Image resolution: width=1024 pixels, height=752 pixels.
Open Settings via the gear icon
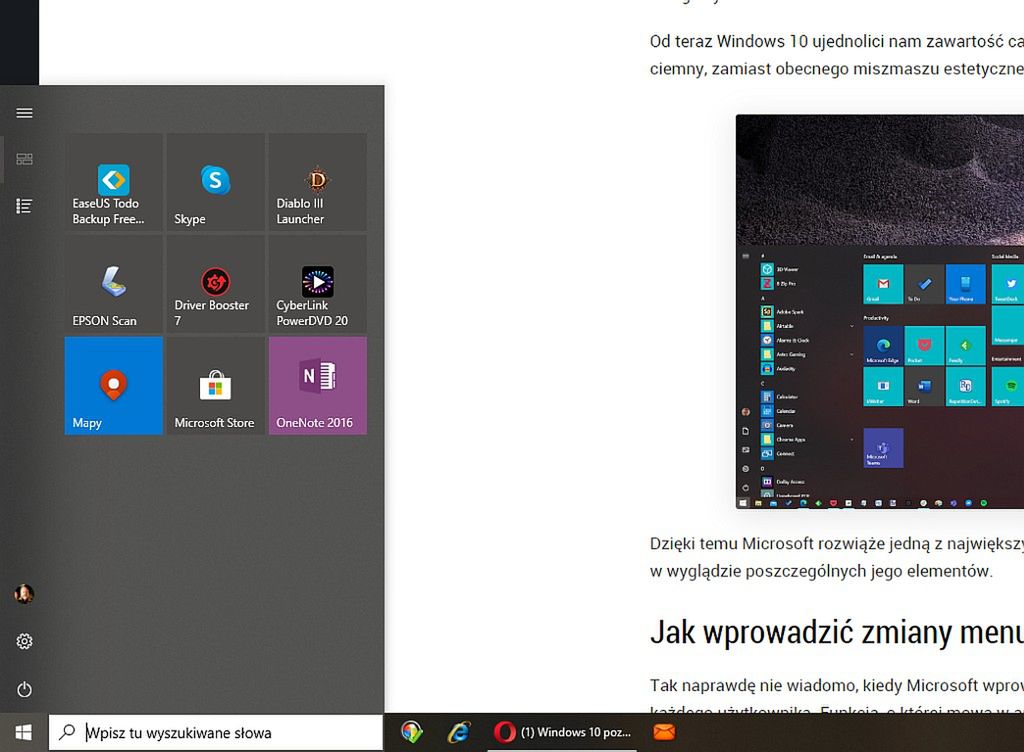(x=24, y=642)
